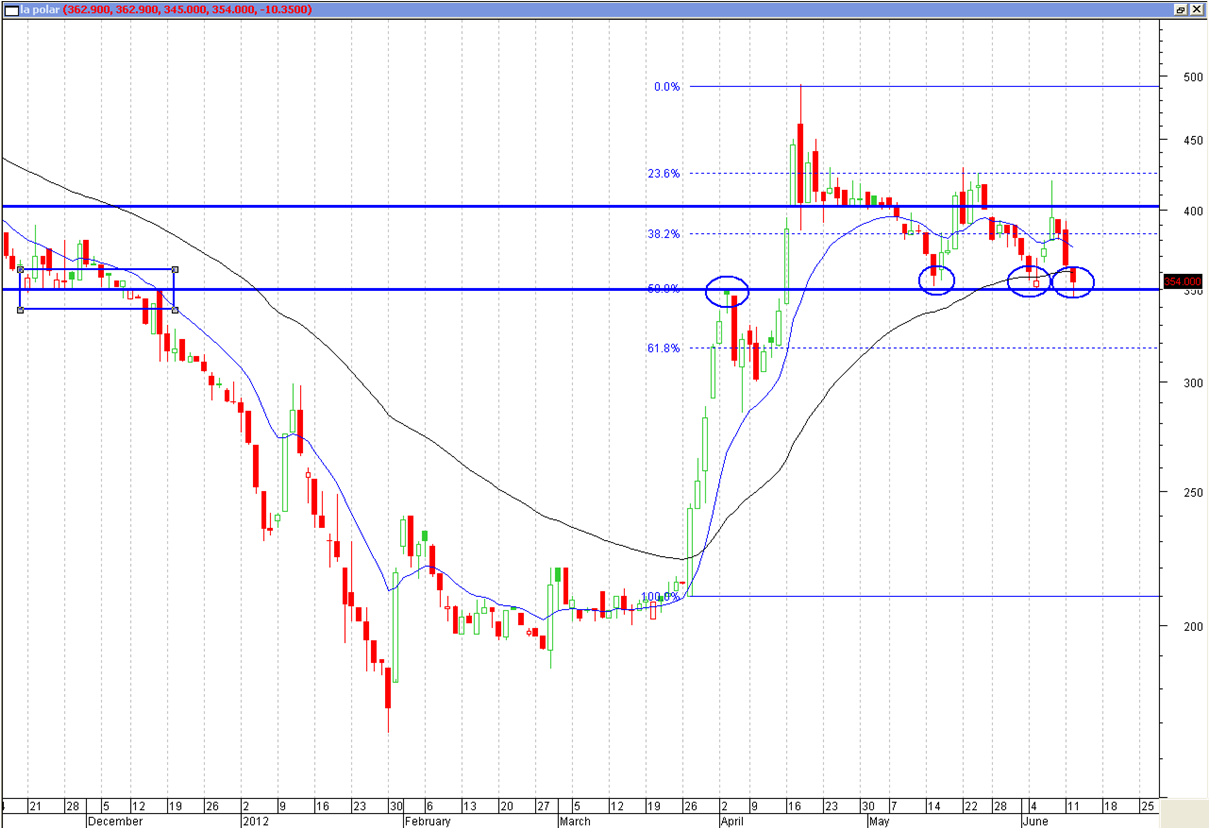The image size is (1210, 829).
Task: Open the chart window system menu icon
Action: click(x=11, y=9)
